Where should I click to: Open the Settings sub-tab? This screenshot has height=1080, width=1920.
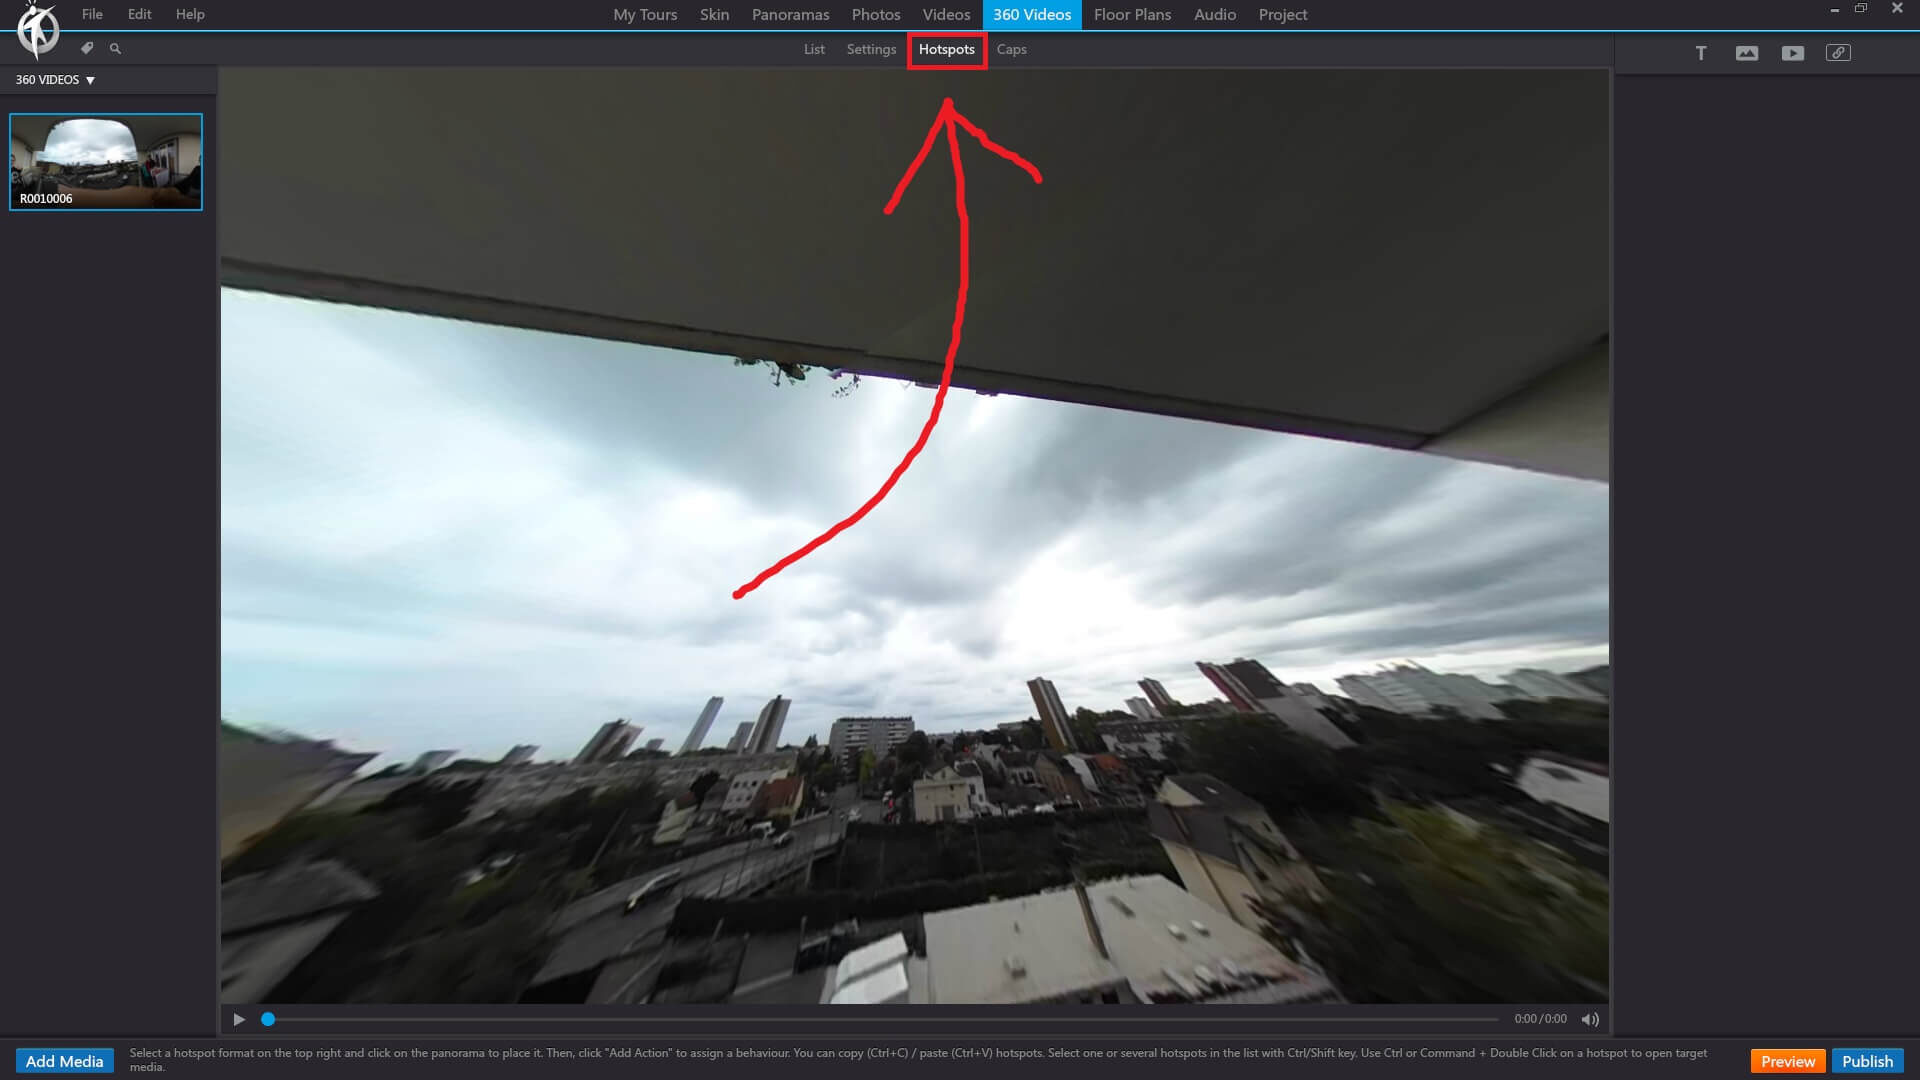click(x=872, y=49)
